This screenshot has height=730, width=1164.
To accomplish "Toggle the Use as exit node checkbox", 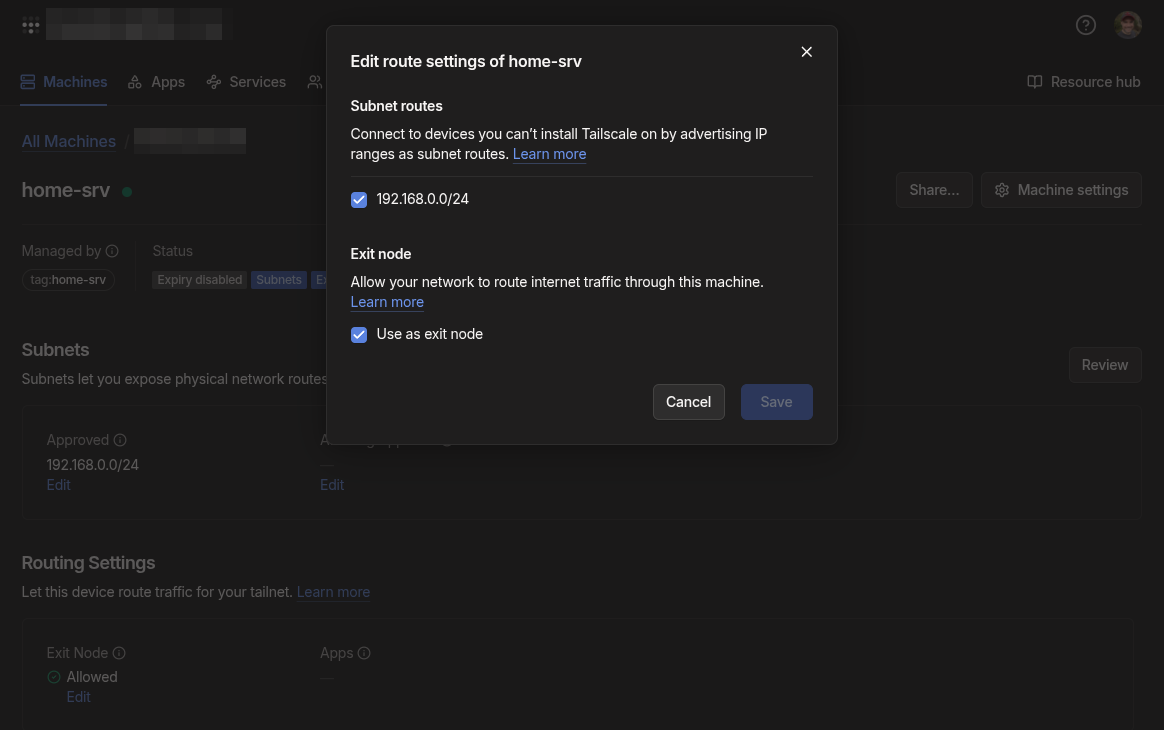I will [x=359, y=335].
